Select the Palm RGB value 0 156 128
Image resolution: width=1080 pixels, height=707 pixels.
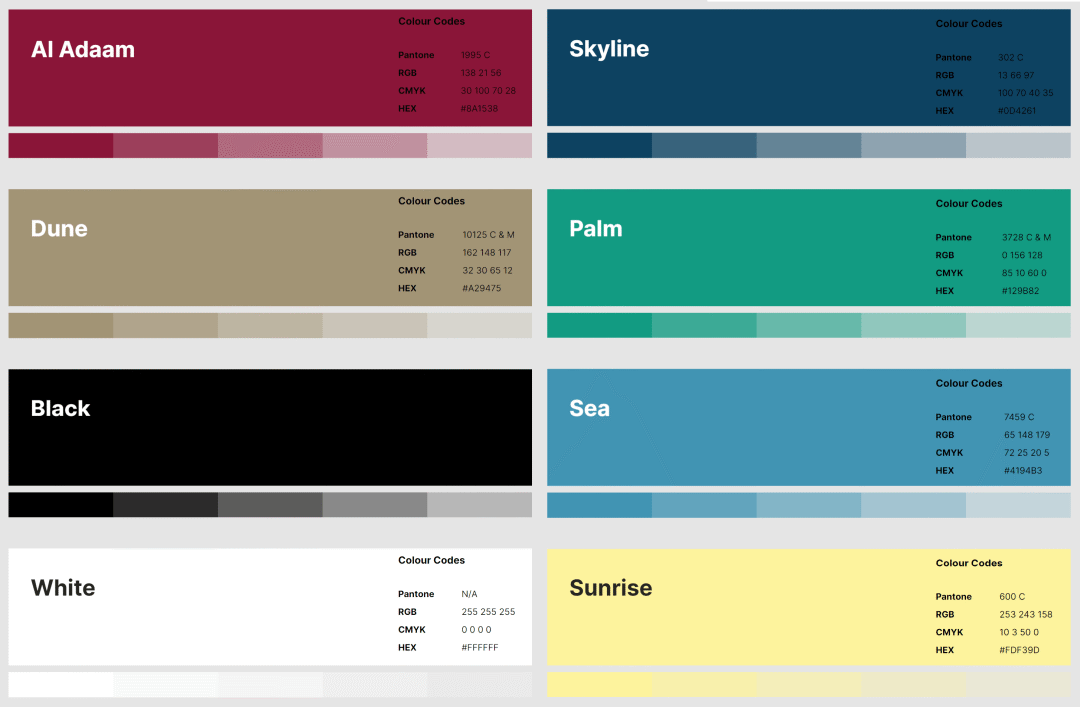tap(1022, 255)
